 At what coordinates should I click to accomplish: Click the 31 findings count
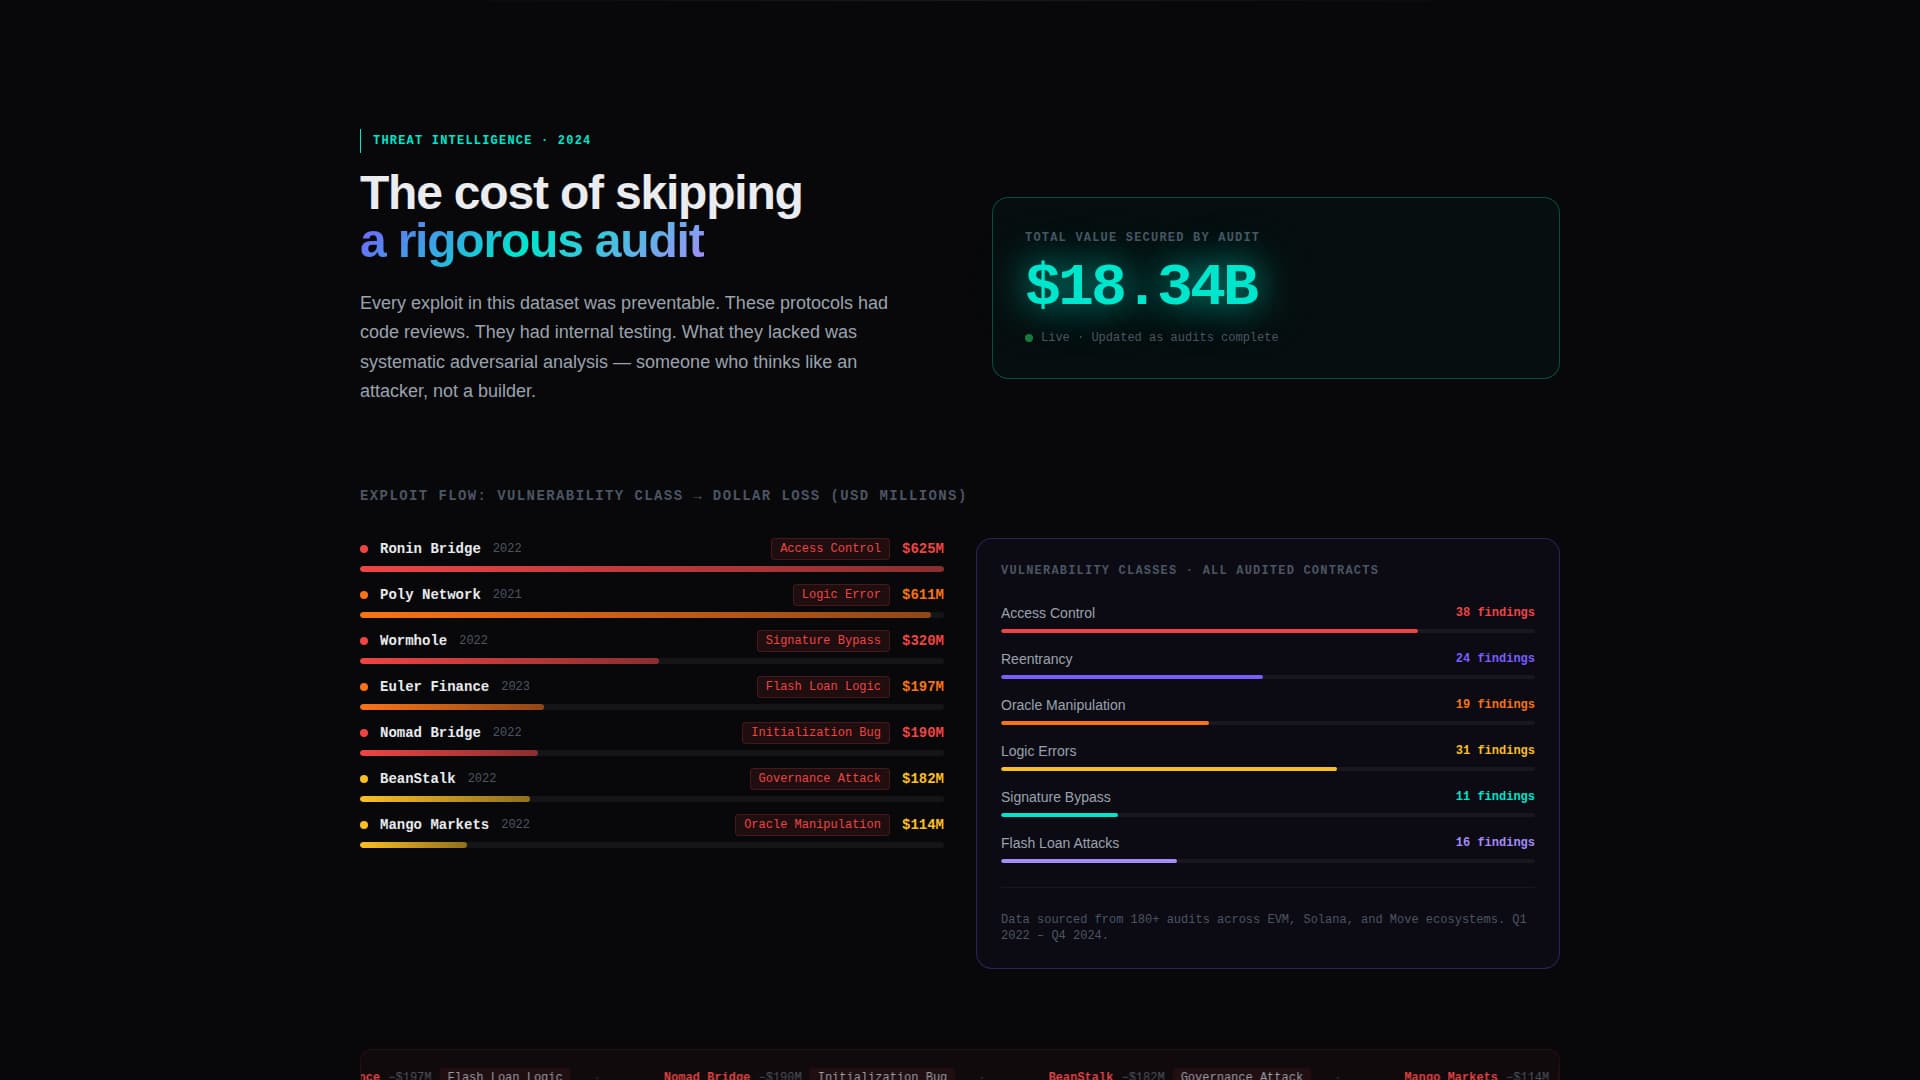click(x=1495, y=750)
